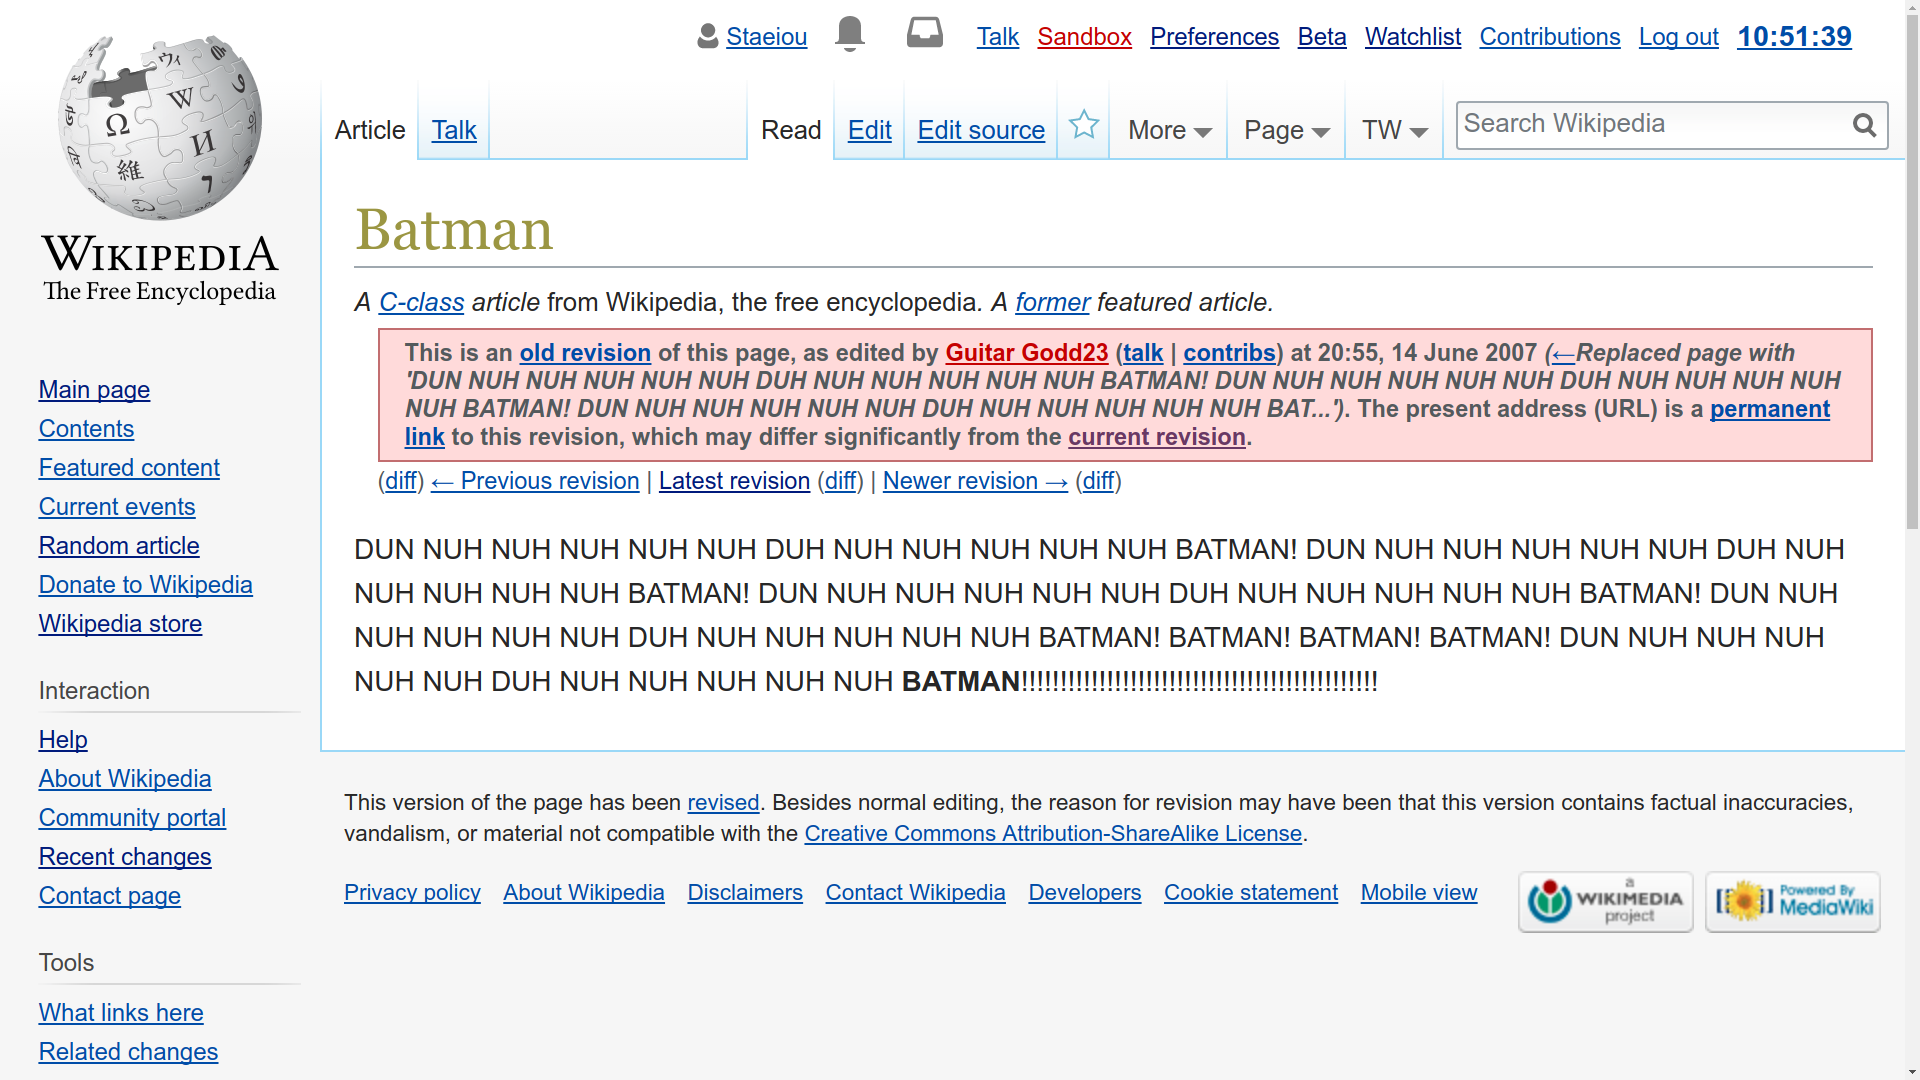Open Guitar Godd23 user link
This screenshot has height=1080, width=1920.
coord(1026,353)
